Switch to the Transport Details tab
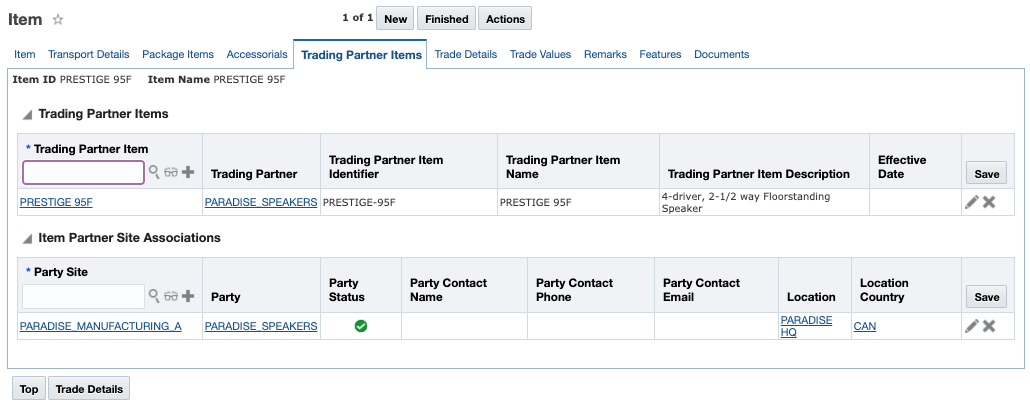Image resolution: width=1030 pixels, height=404 pixels. click(x=89, y=54)
